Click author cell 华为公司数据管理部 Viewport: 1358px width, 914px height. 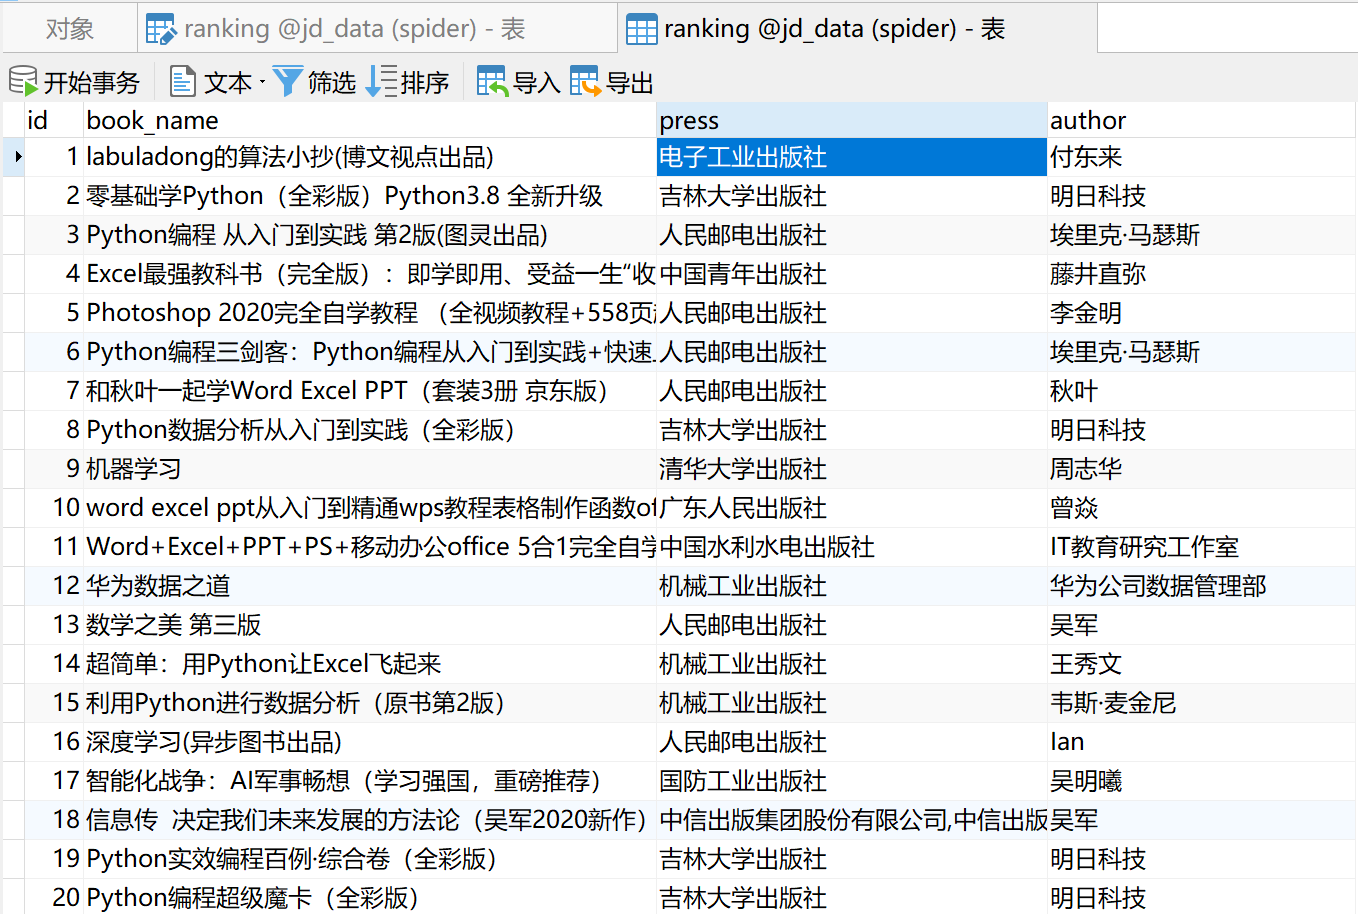coord(1202,586)
